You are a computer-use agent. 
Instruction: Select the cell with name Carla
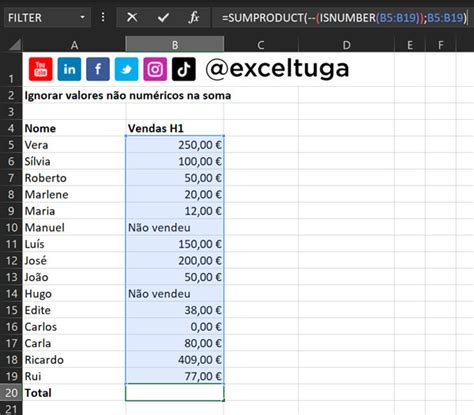click(74, 343)
